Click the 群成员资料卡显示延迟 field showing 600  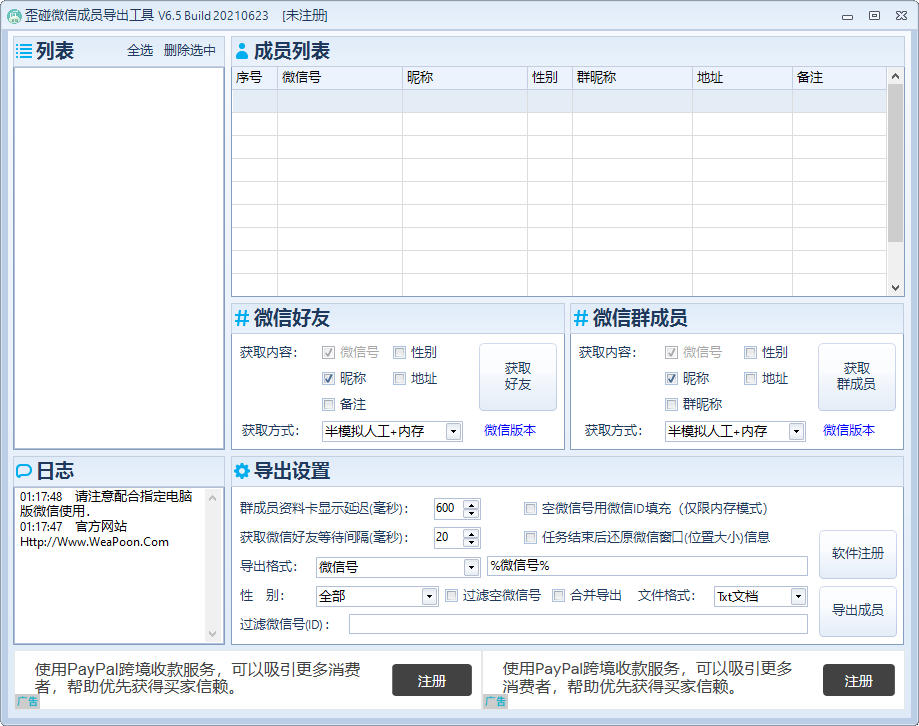click(449, 509)
